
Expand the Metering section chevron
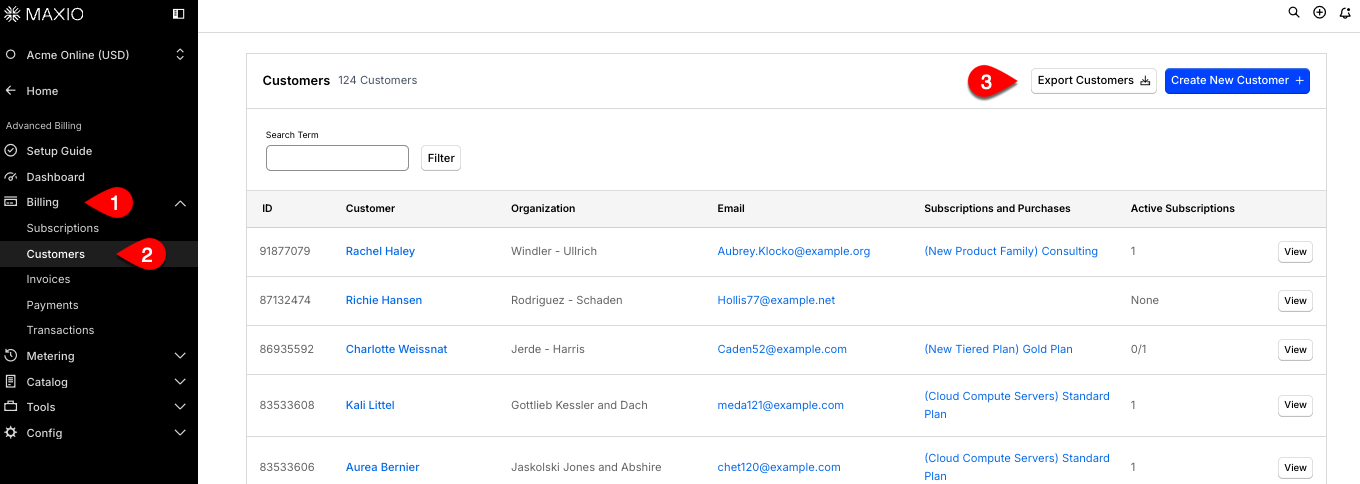click(180, 356)
